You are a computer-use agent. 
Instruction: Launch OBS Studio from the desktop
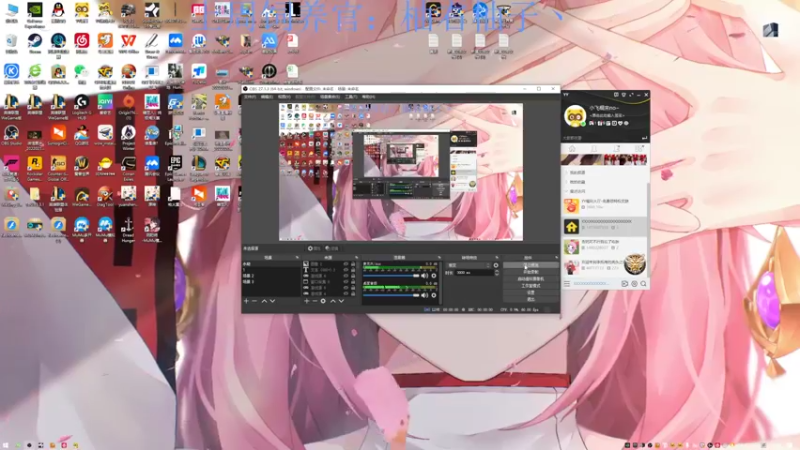(11, 135)
